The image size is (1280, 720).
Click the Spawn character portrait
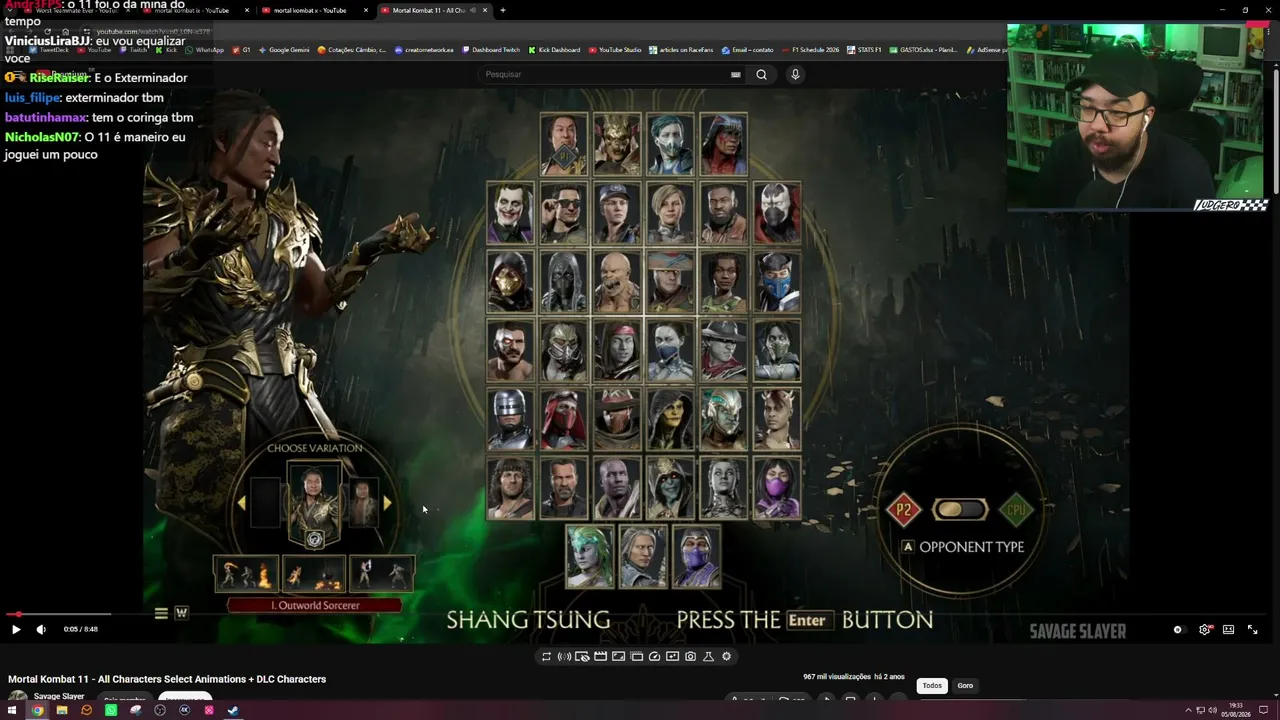click(x=777, y=213)
